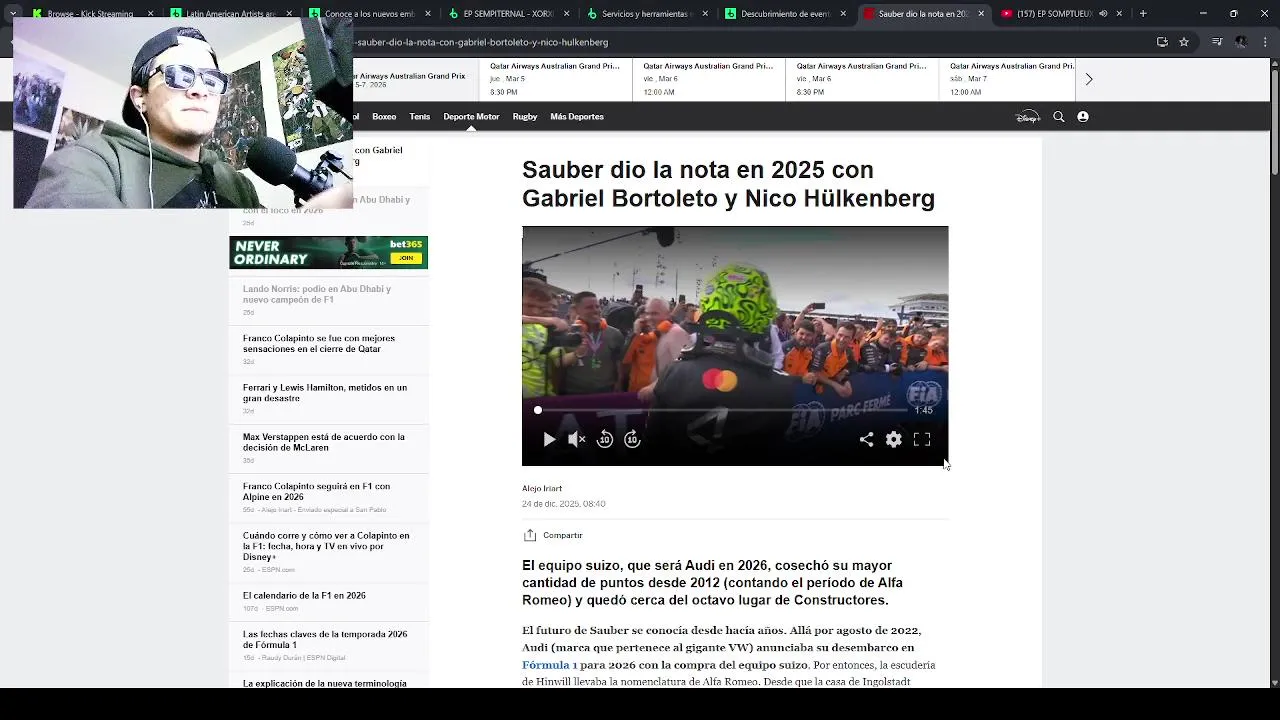Click the Disney+ logo in ESPN navbar
This screenshot has height=720, width=1280.
[1028, 117]
